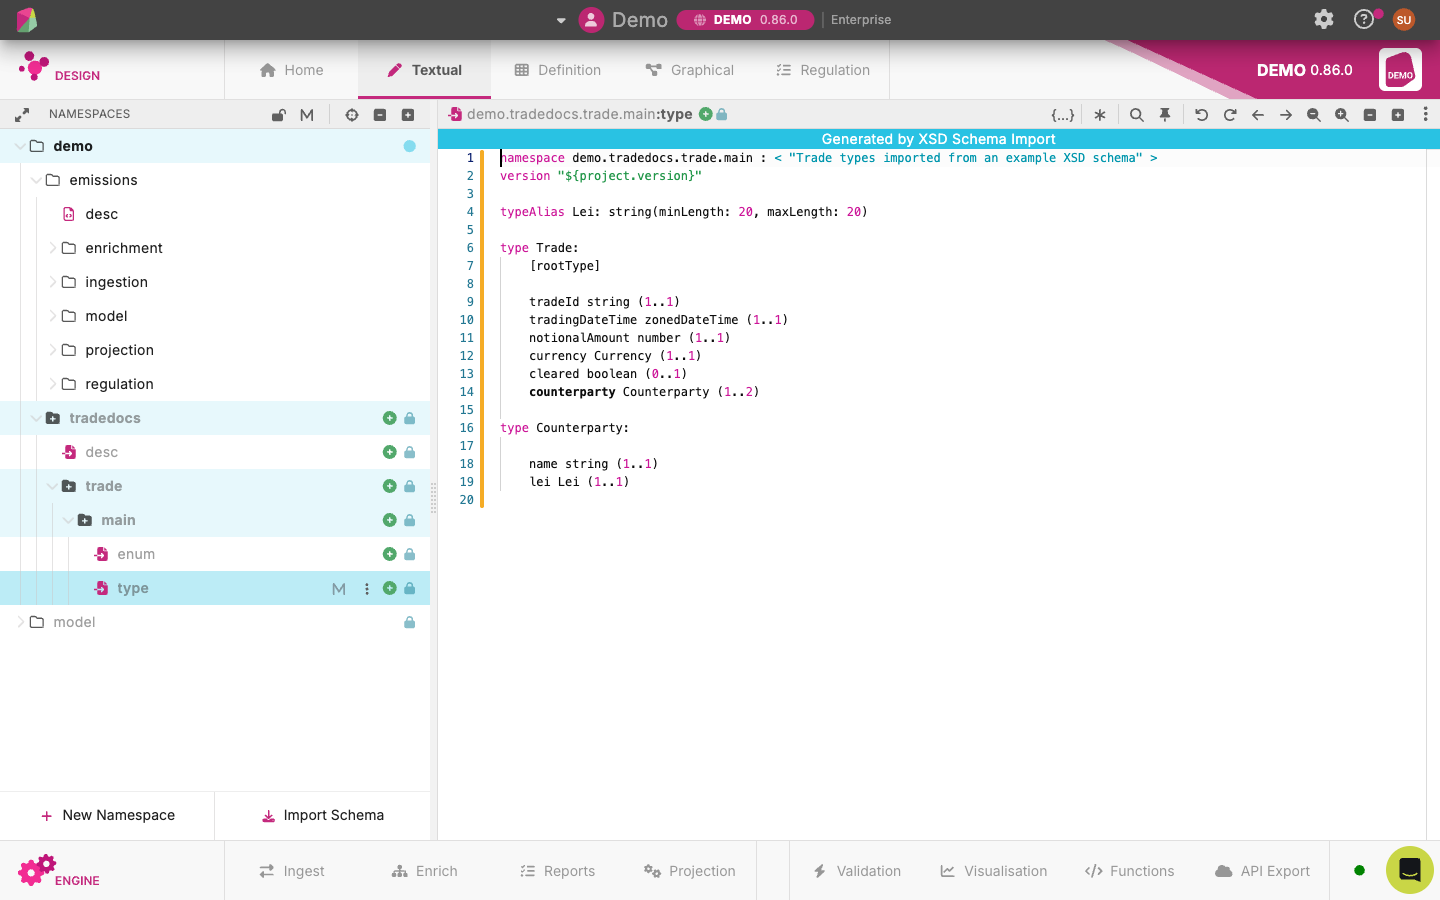Collapse all code folds in the editor toolbar

(x=1370, y=115)
